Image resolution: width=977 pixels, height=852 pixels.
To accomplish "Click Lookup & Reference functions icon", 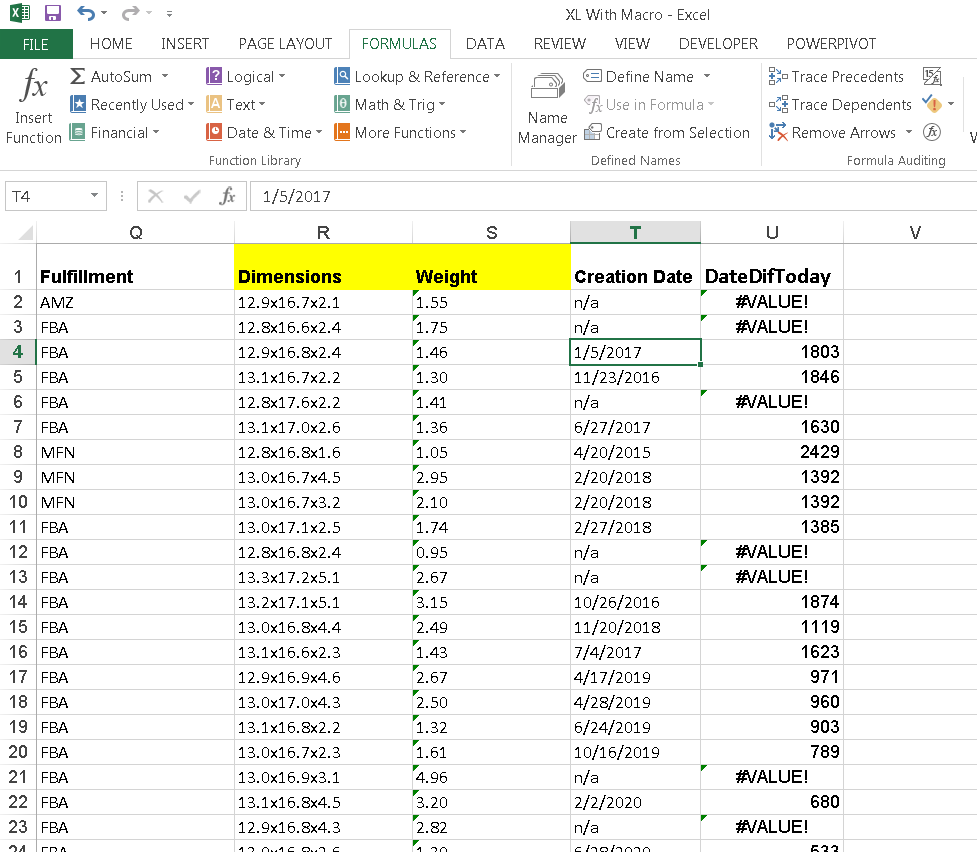I will pos(341,77).
